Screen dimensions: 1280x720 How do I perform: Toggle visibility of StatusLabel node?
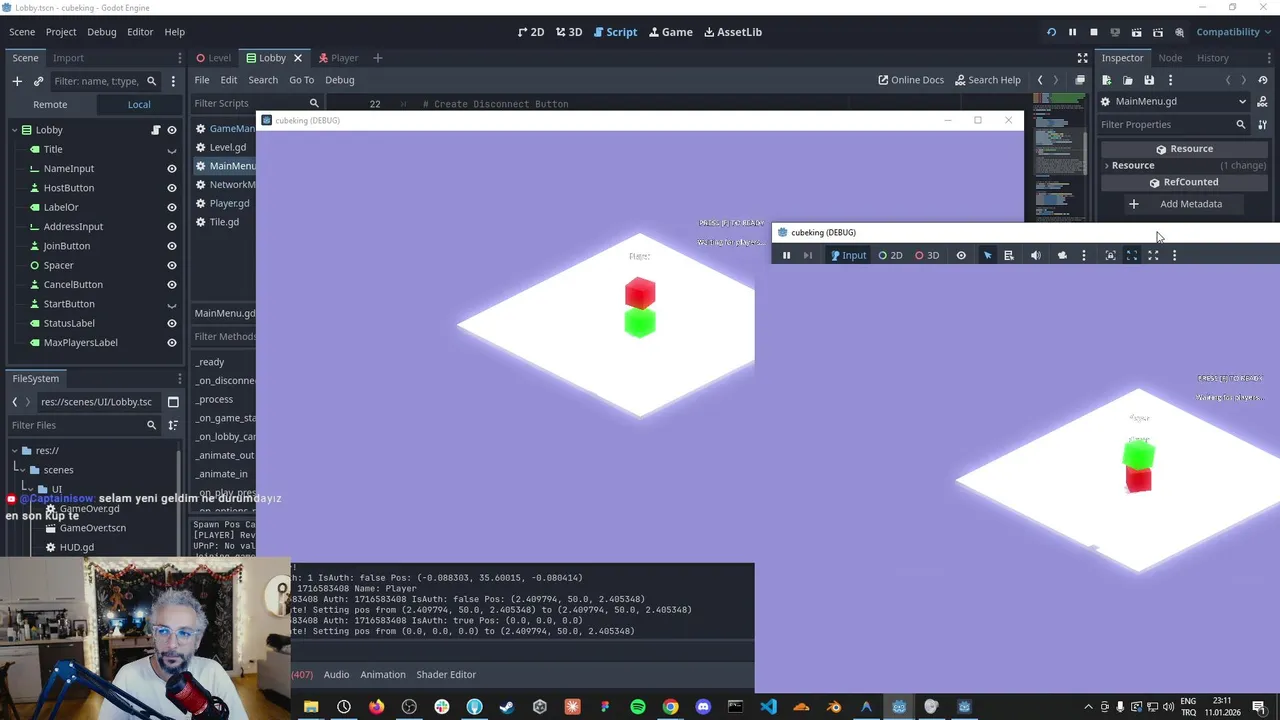pyautogui.click(x=172, y=323)
